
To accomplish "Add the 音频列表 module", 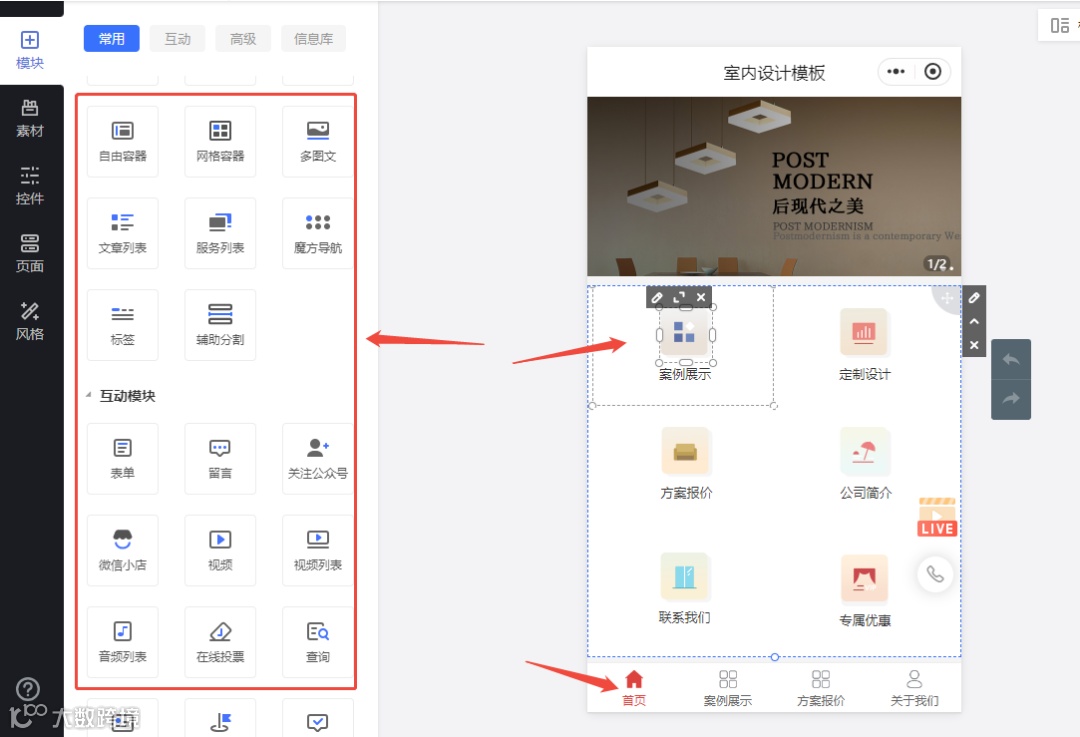I will pyautogui.click(x=123, y=641).
